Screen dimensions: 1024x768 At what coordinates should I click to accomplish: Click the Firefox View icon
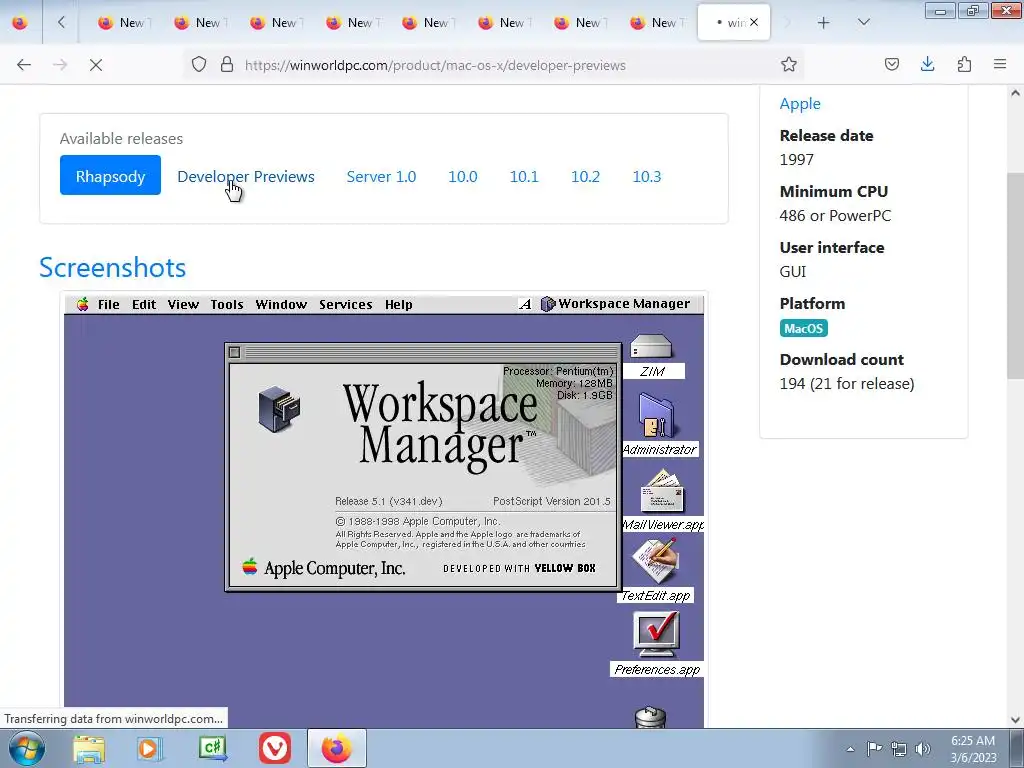(20, 22)
